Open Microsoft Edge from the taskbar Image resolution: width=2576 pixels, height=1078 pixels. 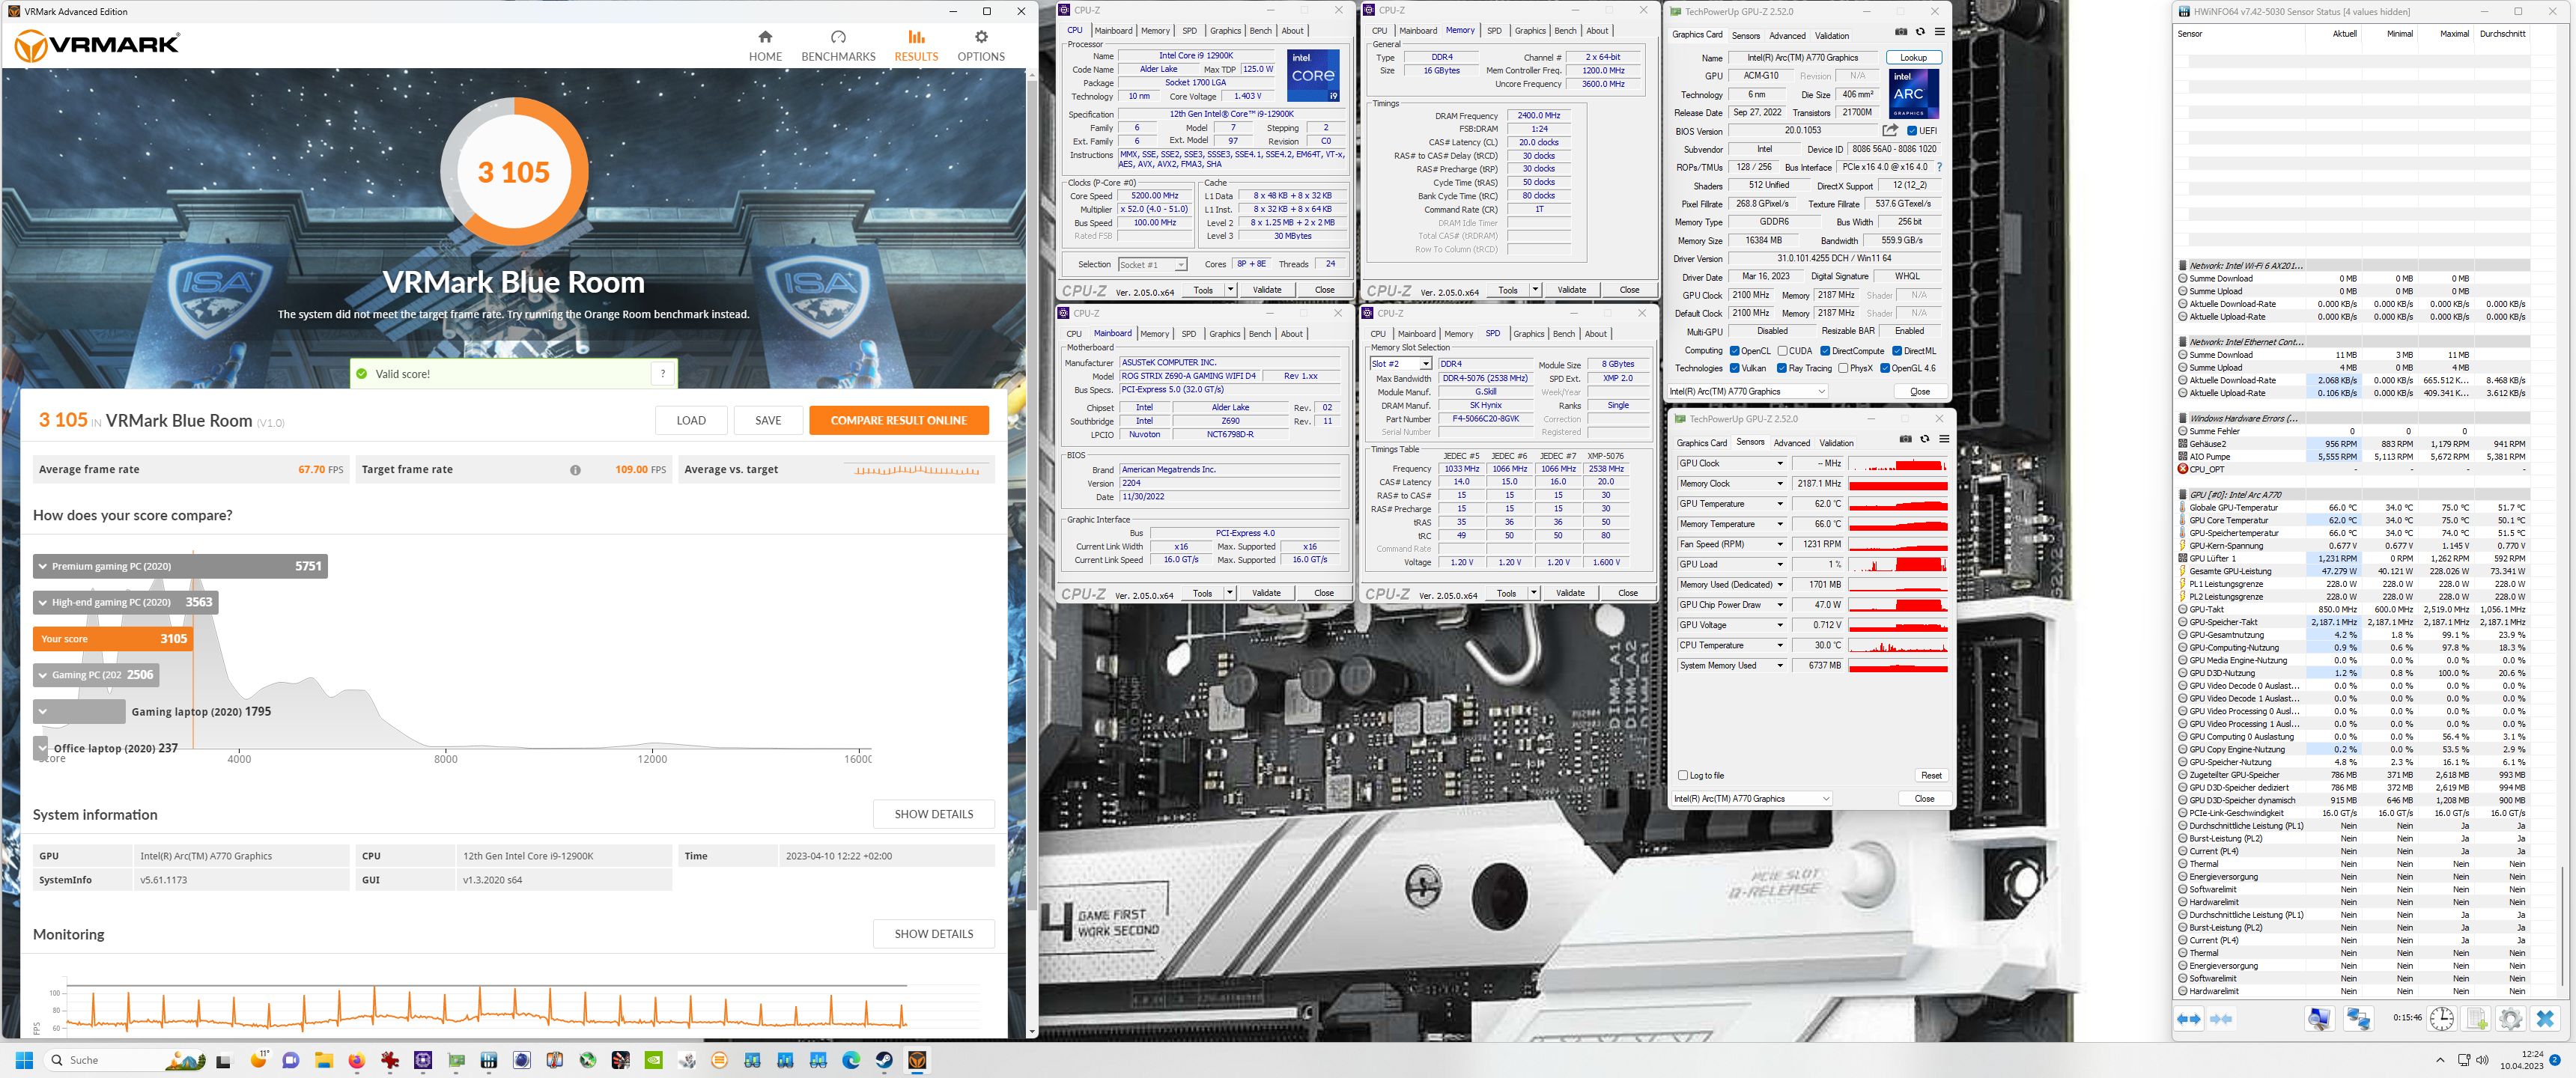(x=851, y=1060)
